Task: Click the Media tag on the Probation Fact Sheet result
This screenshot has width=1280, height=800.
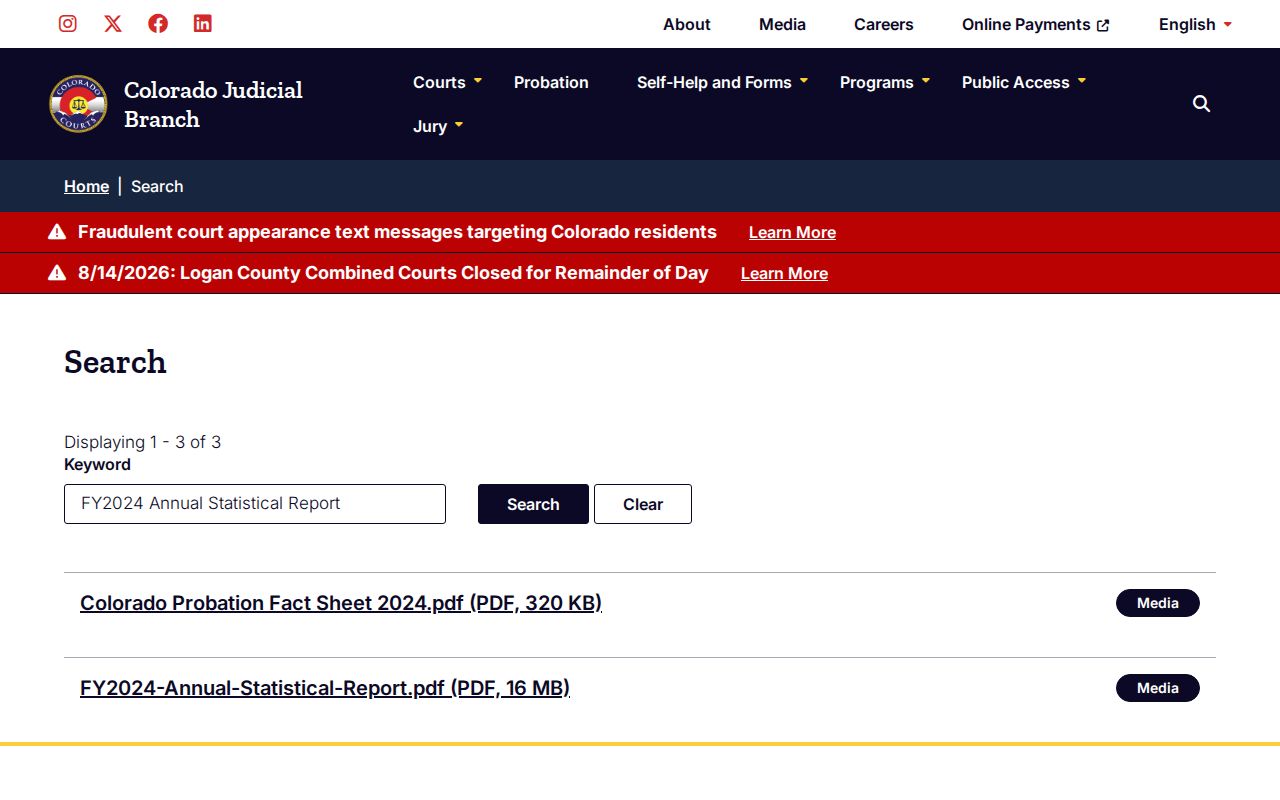Action: tap(1158, 603)
